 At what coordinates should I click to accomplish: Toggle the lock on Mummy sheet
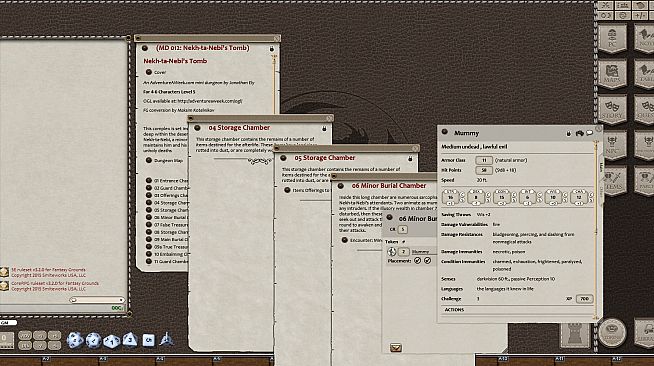(568, 133)
